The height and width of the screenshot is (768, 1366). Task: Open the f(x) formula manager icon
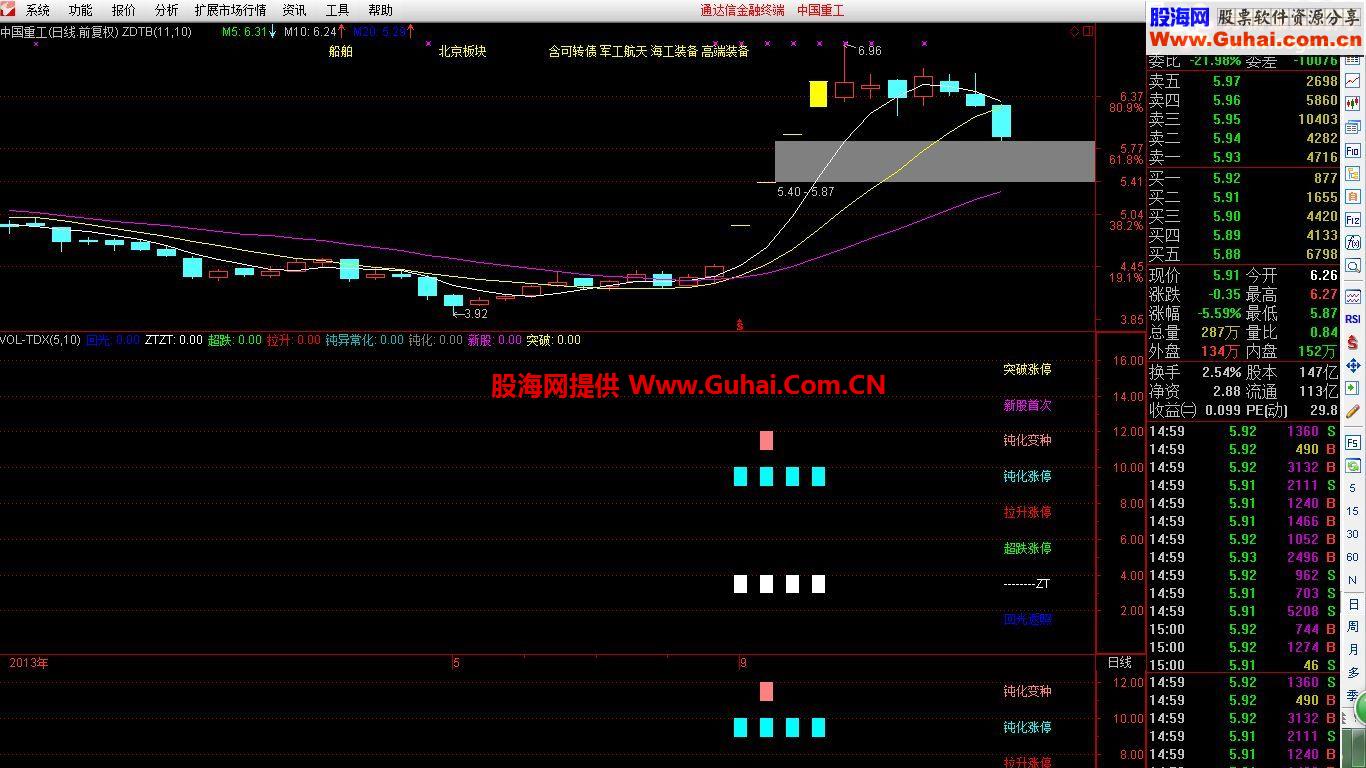point(1353,243)
